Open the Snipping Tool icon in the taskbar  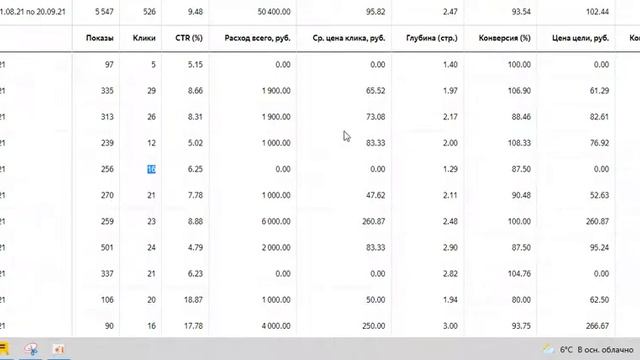click(31, 349)
